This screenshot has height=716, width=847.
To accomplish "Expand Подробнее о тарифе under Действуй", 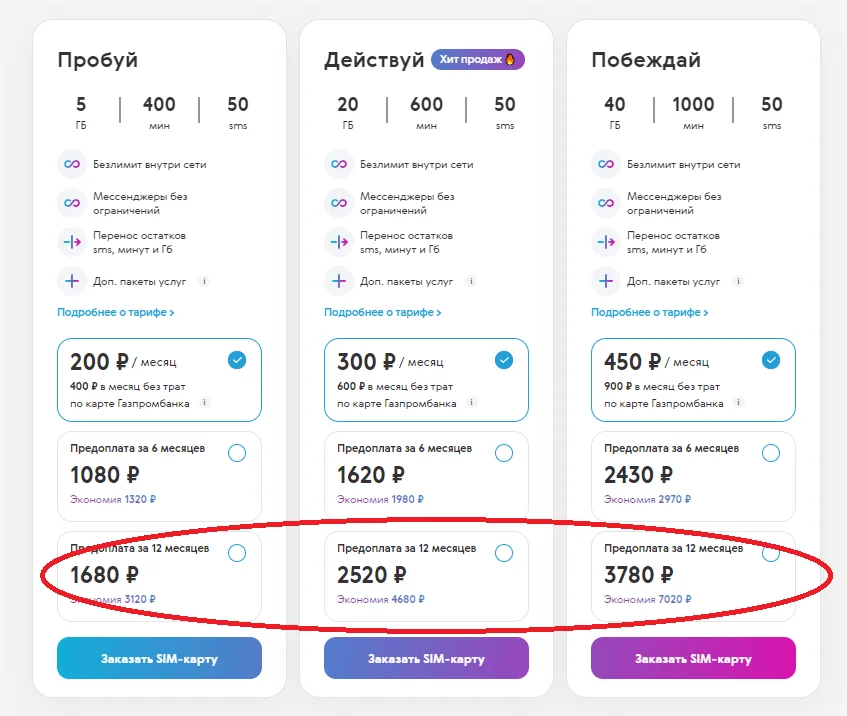I will (x=383, y=312).
